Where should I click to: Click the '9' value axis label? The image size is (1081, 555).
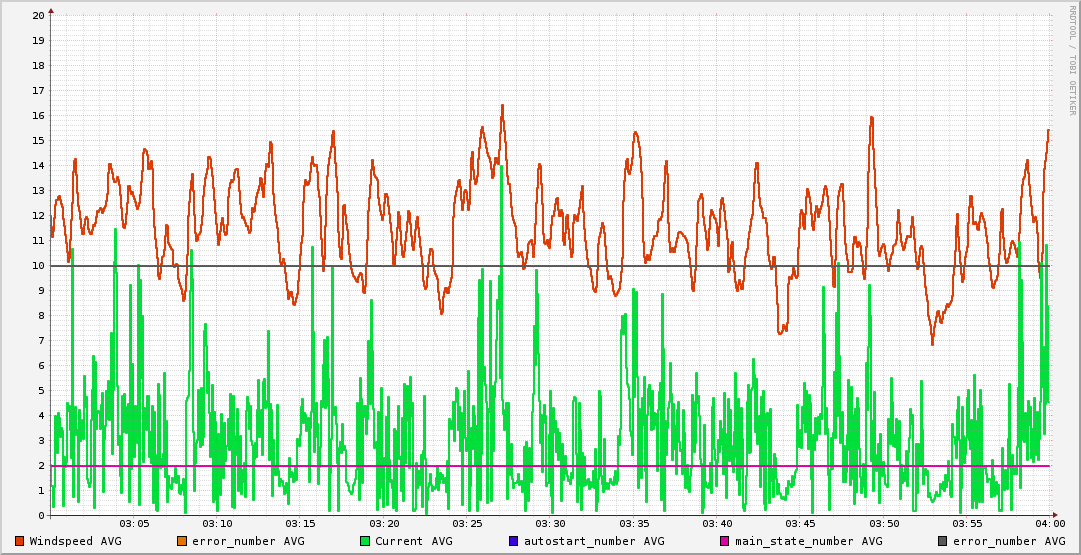41,290
